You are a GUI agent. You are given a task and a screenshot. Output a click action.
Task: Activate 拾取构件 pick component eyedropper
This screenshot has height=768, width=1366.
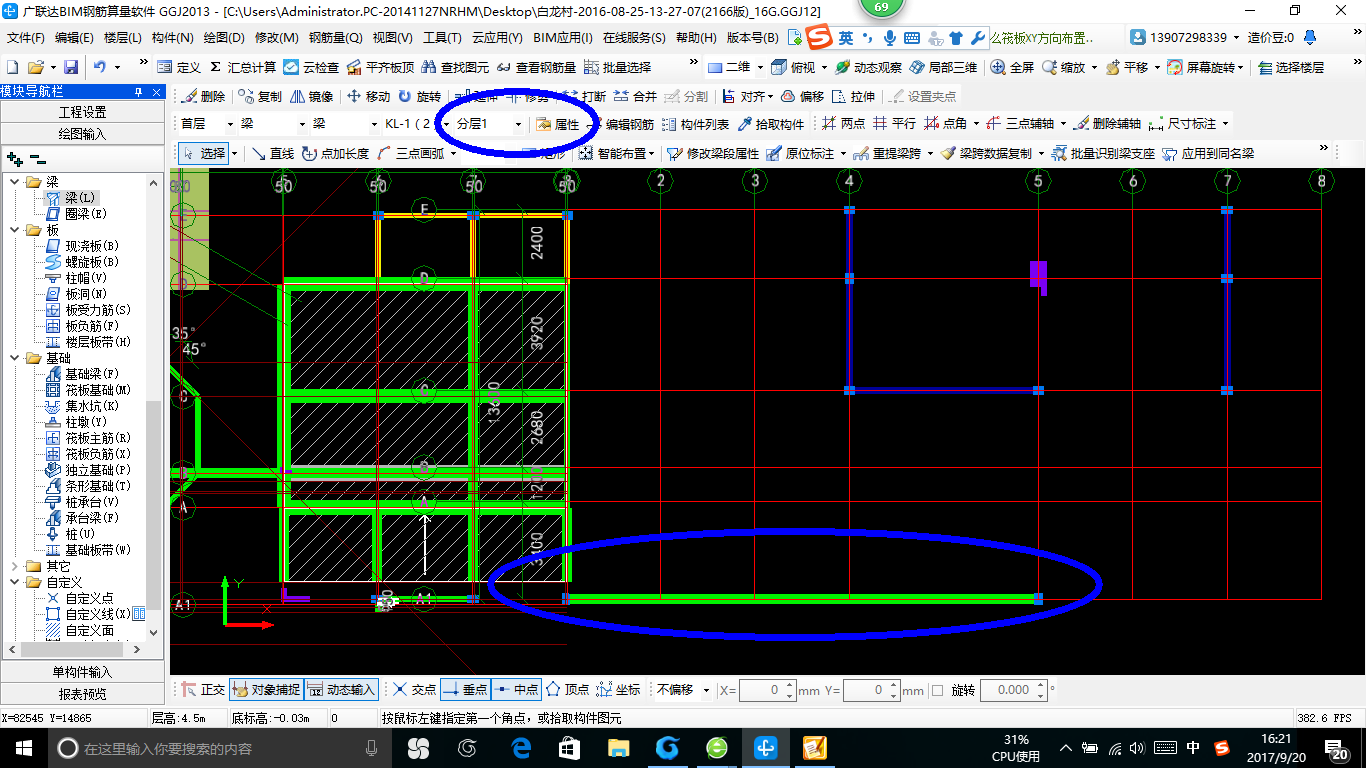point(771,124)
